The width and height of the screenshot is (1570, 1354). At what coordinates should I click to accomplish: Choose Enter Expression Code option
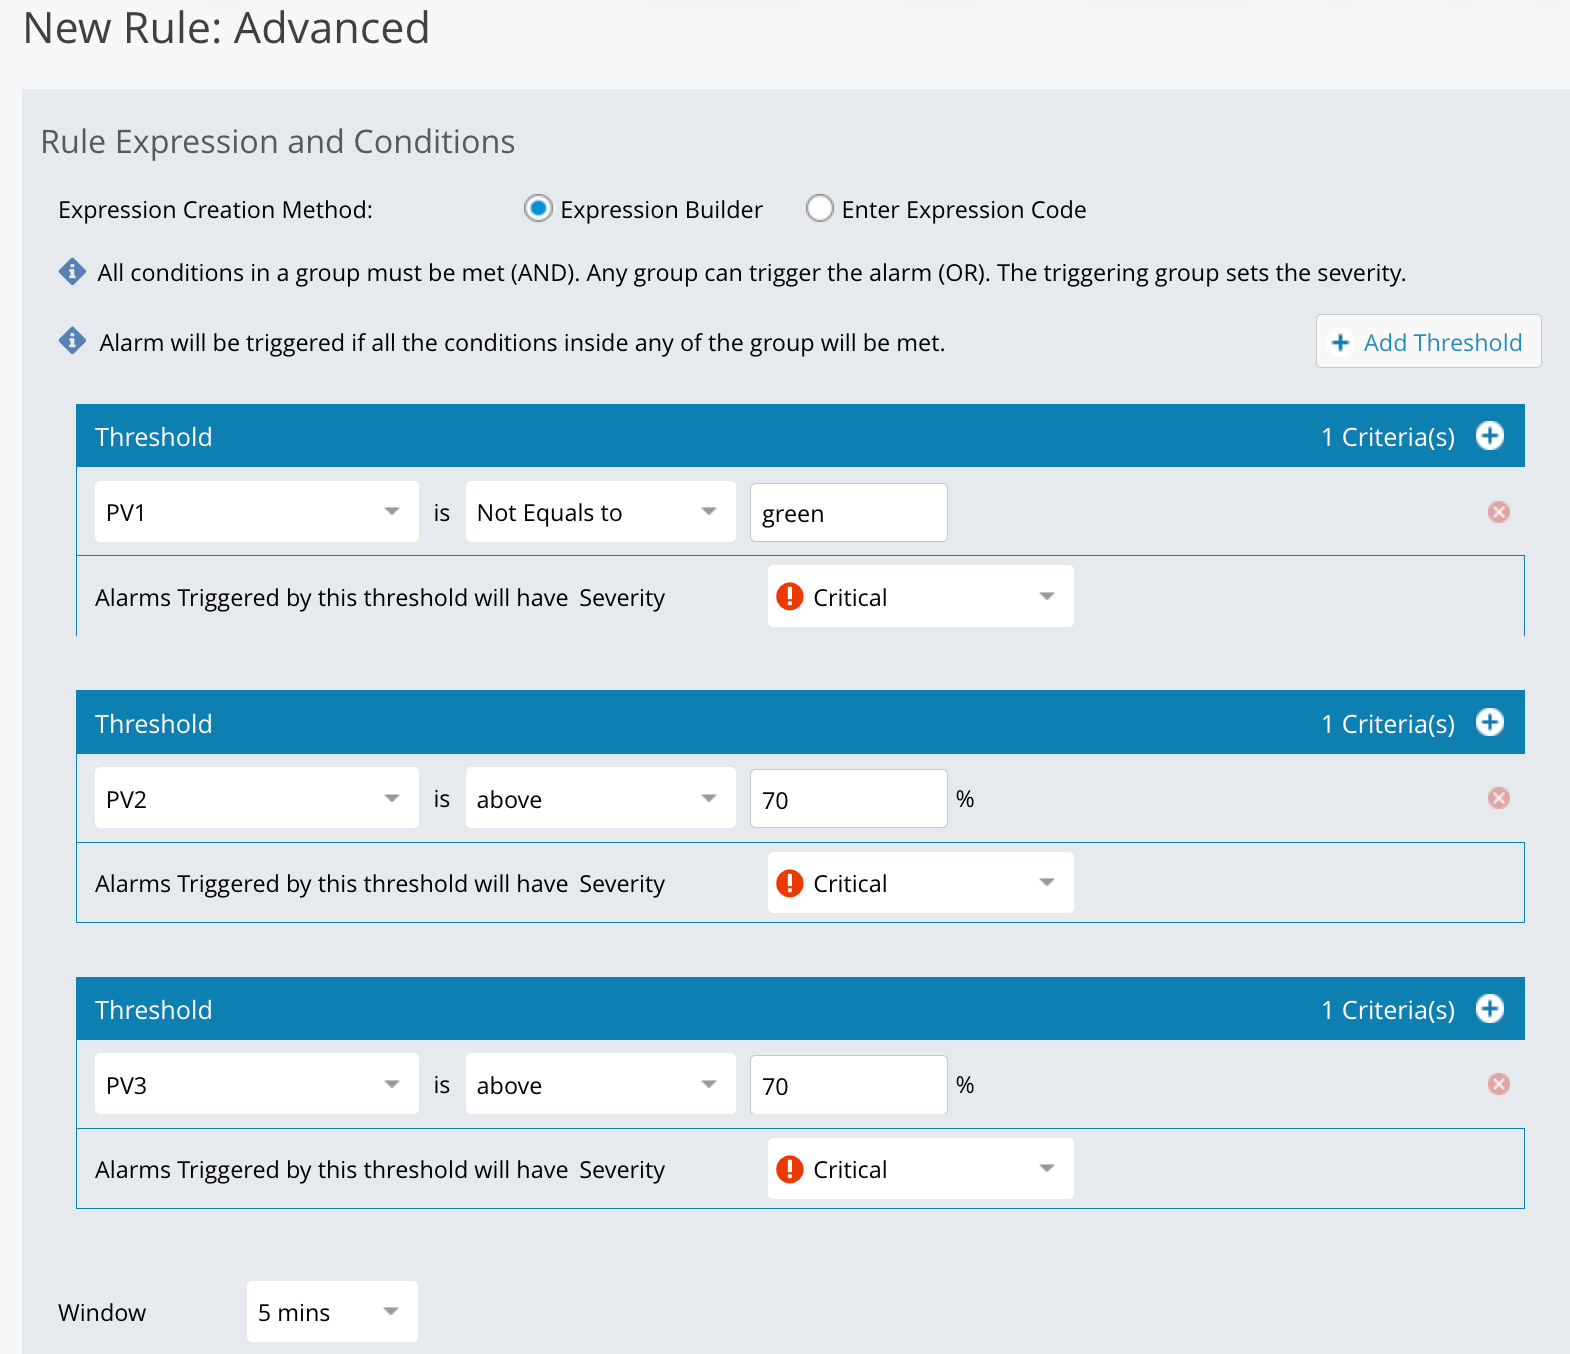(x=819, y=209)
